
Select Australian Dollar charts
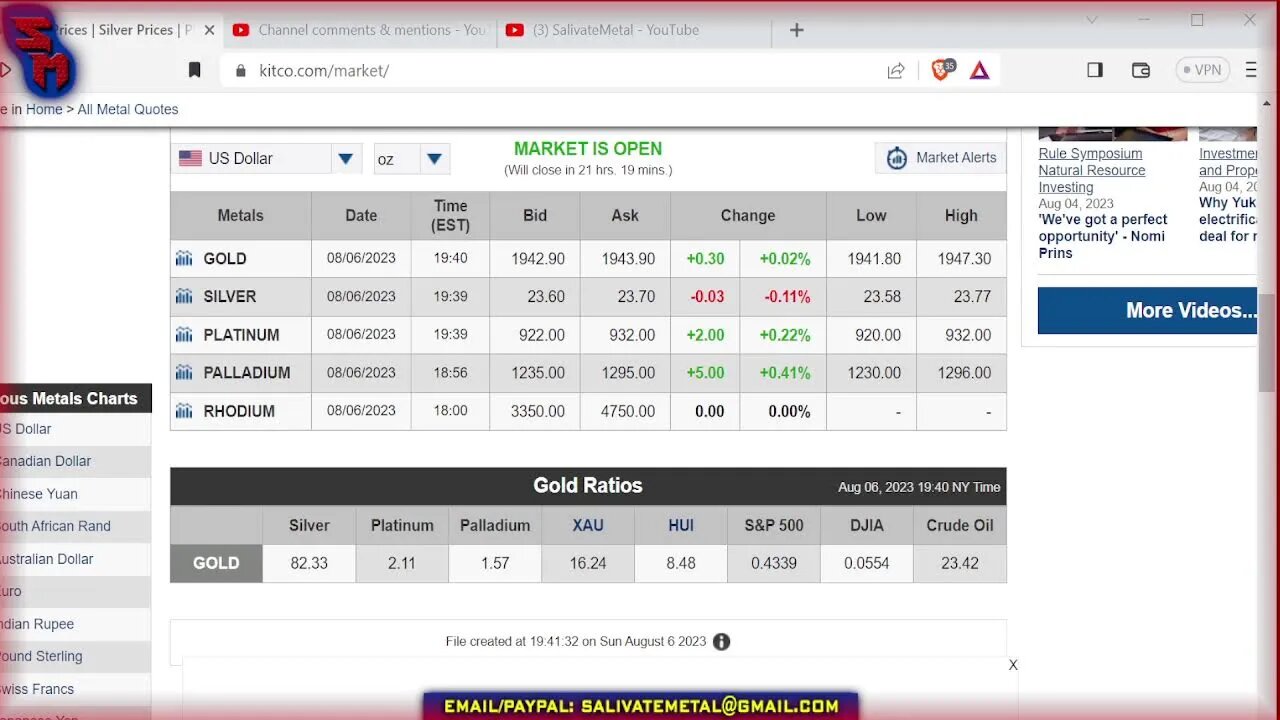(46, 559)
